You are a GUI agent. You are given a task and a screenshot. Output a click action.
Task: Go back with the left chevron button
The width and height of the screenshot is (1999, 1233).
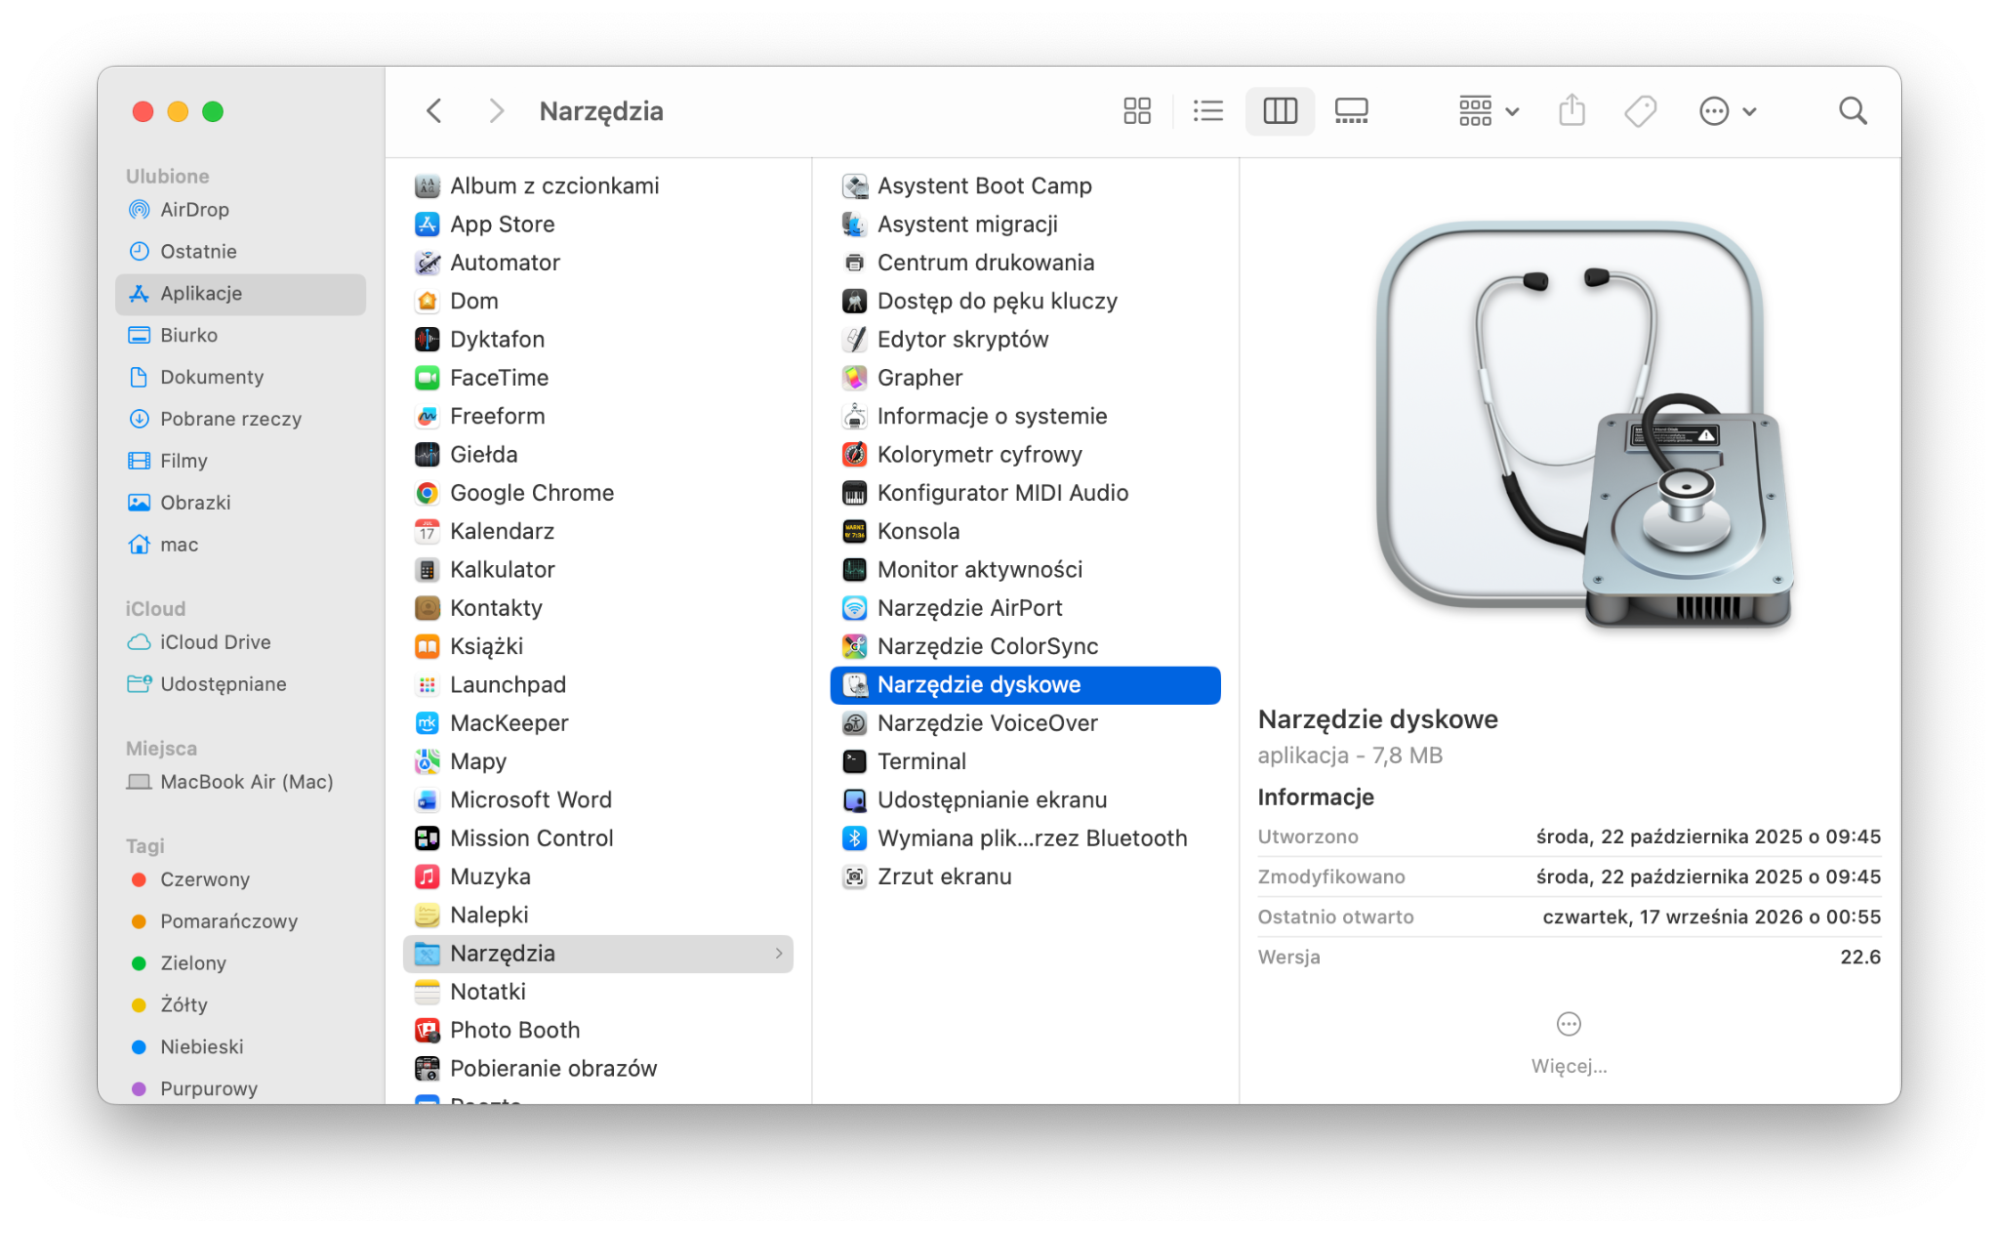pos(434,111)
